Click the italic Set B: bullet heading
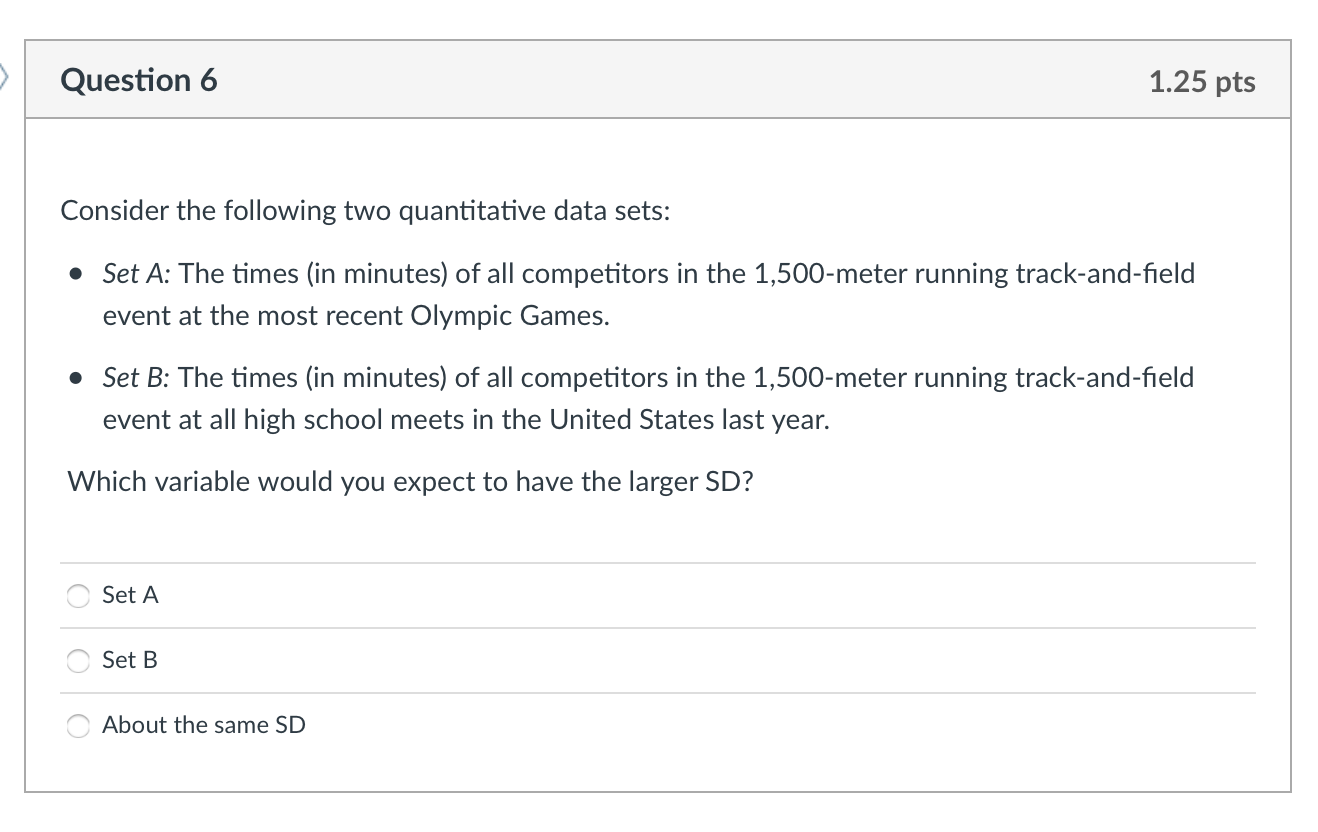The height and width of the screenshot is (832, 1318). 137,378
